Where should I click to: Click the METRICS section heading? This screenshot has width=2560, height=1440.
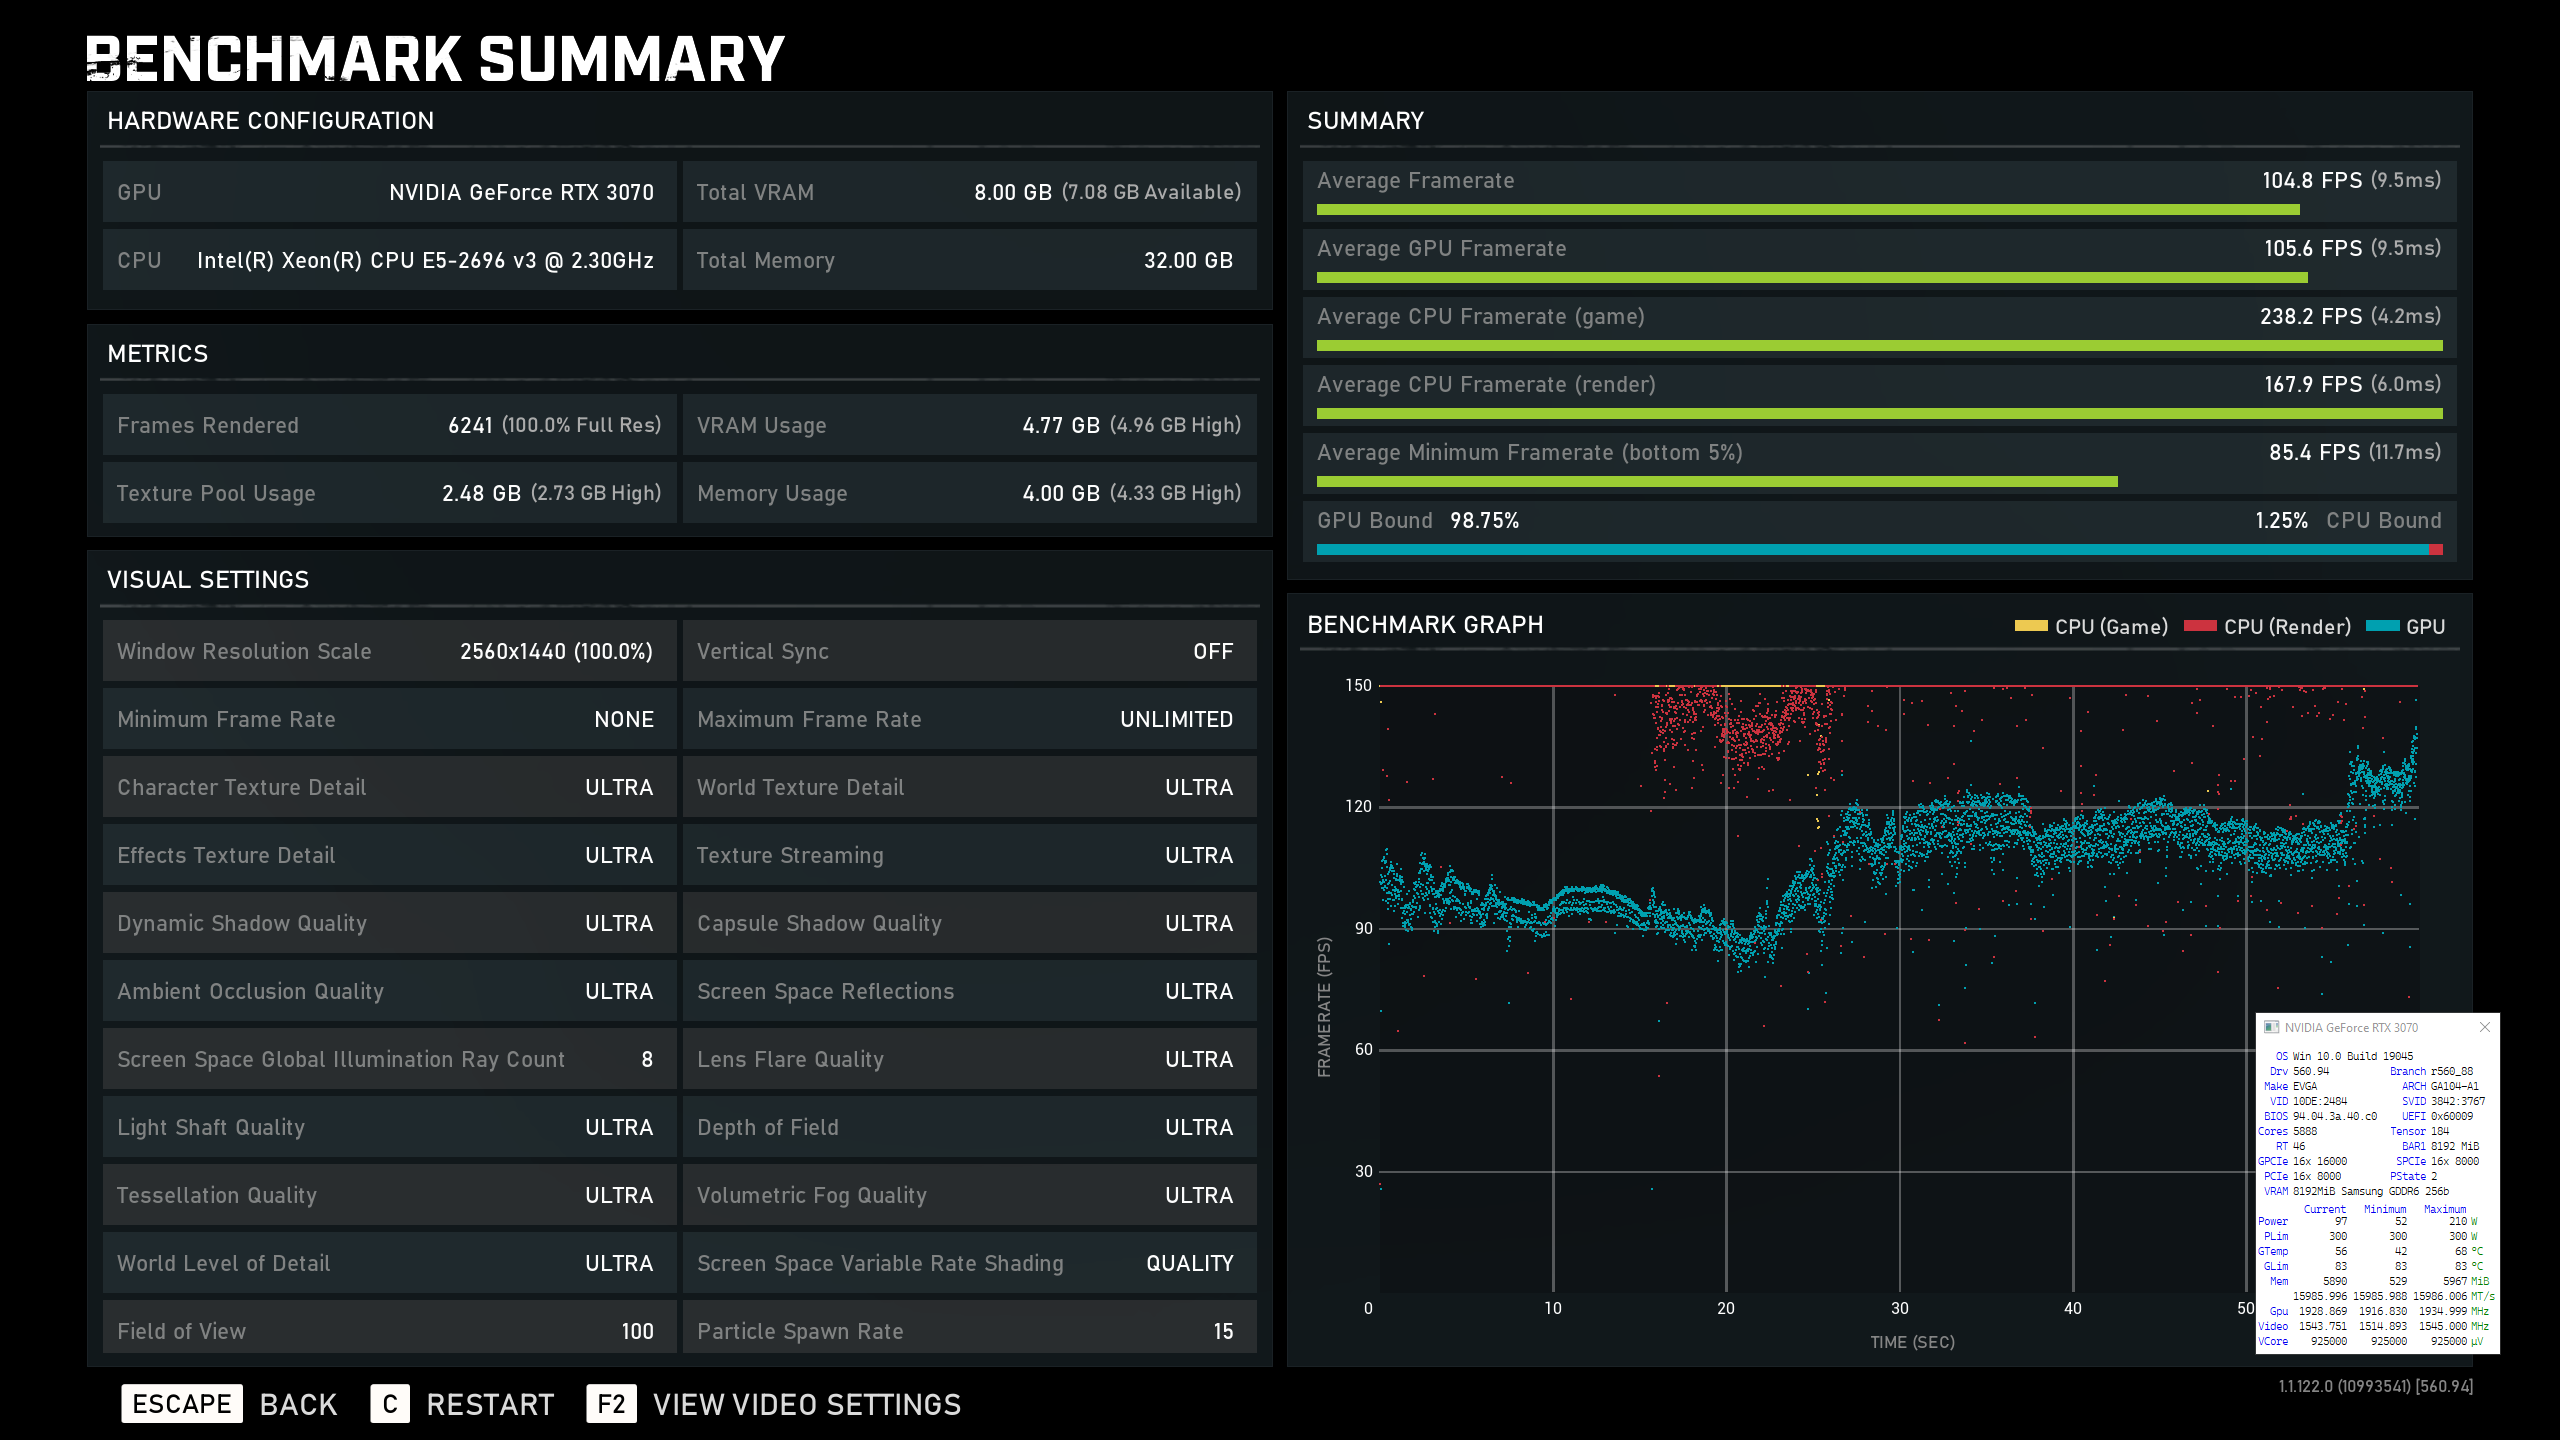click(x=158, y=354)
